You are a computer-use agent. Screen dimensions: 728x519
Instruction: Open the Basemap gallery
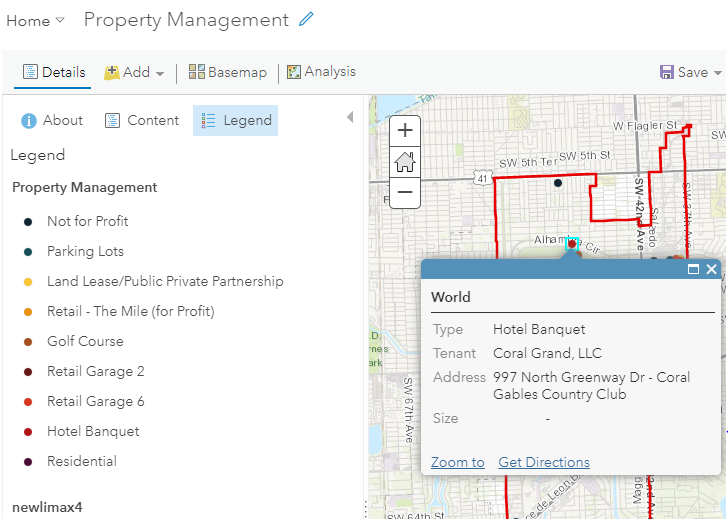pos(228,72)
